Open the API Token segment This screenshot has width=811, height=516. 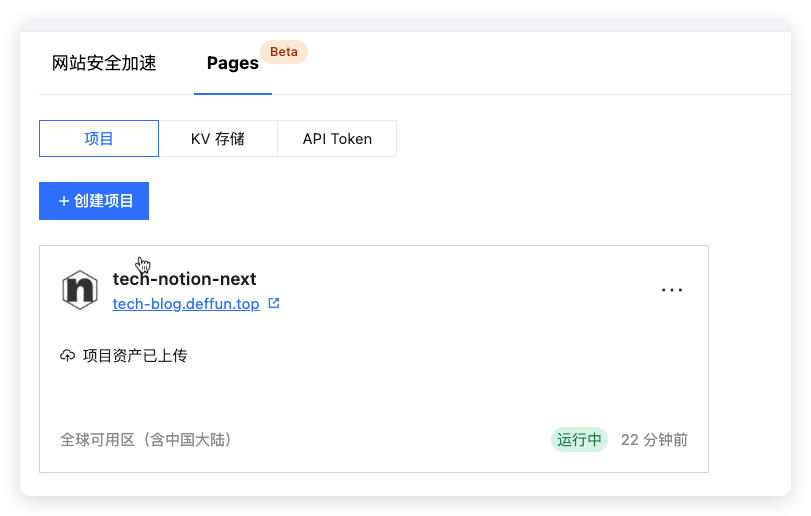click(x=337, y=139)
